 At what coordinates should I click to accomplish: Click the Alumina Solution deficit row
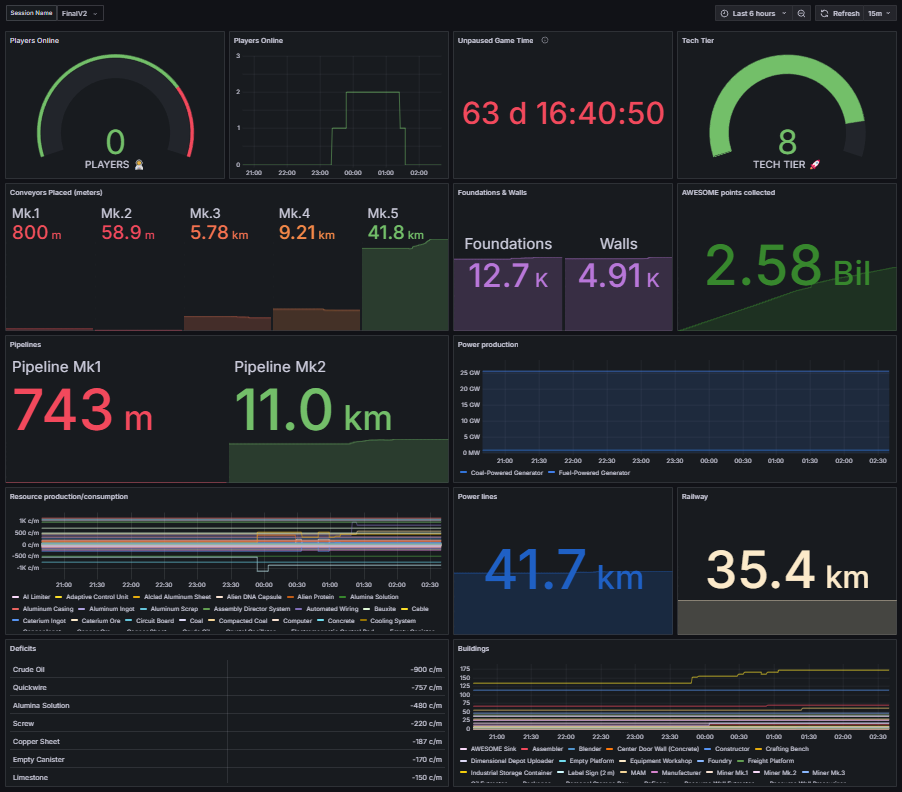coord(227,706)
